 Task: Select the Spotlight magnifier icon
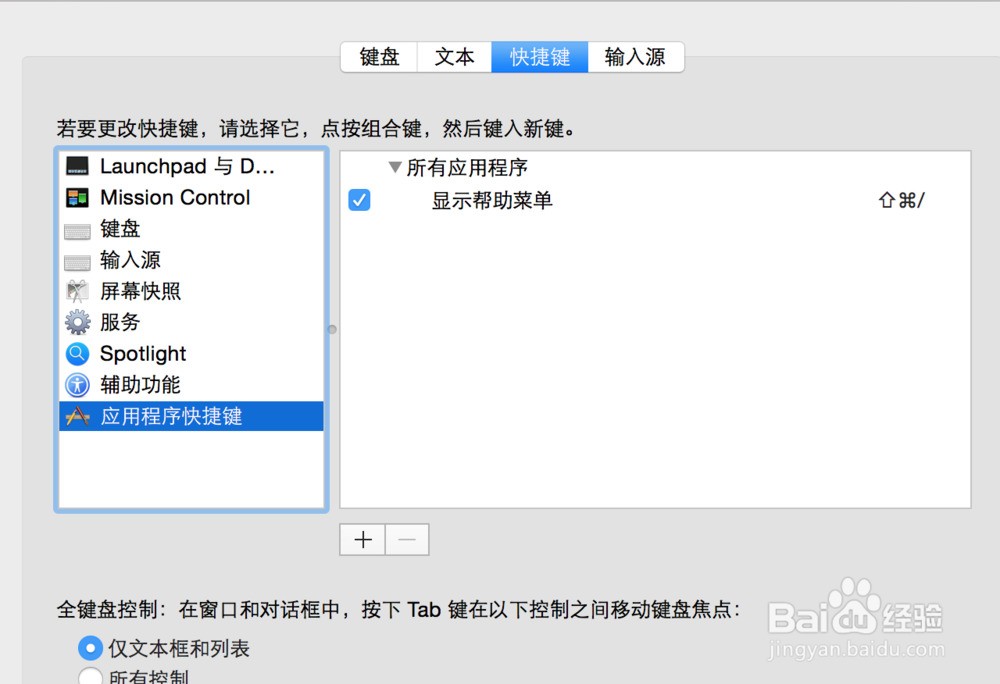pyautogui.click(x=77, y=353)
